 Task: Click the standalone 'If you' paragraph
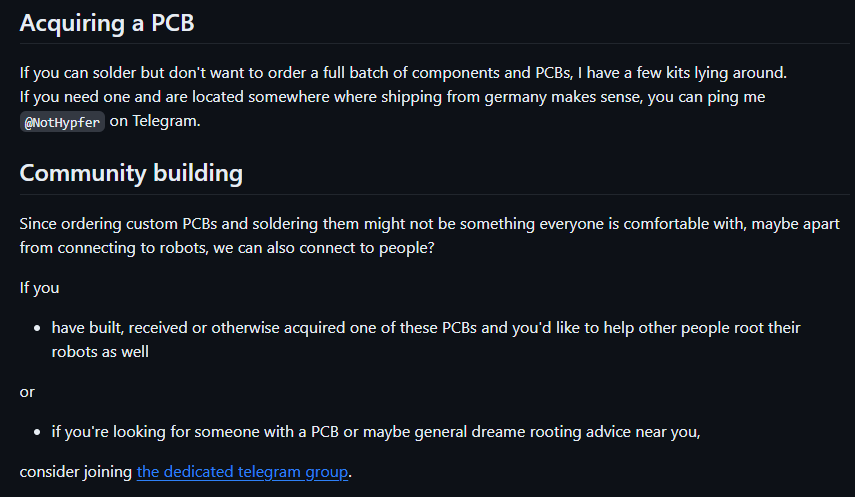pos(39,288)
